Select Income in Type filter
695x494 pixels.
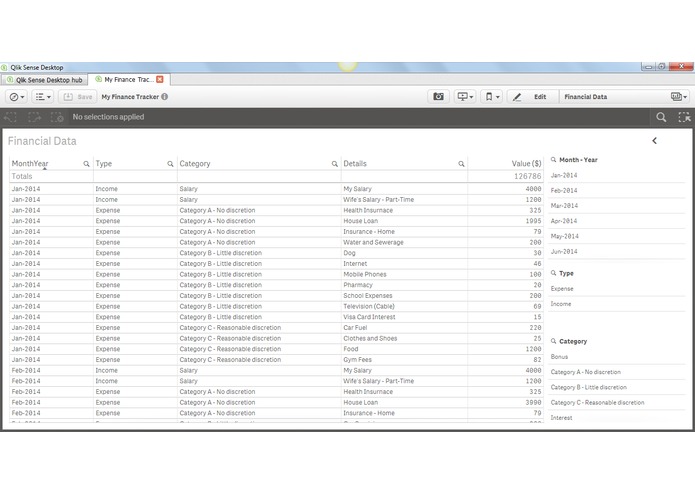coord(617,304)
